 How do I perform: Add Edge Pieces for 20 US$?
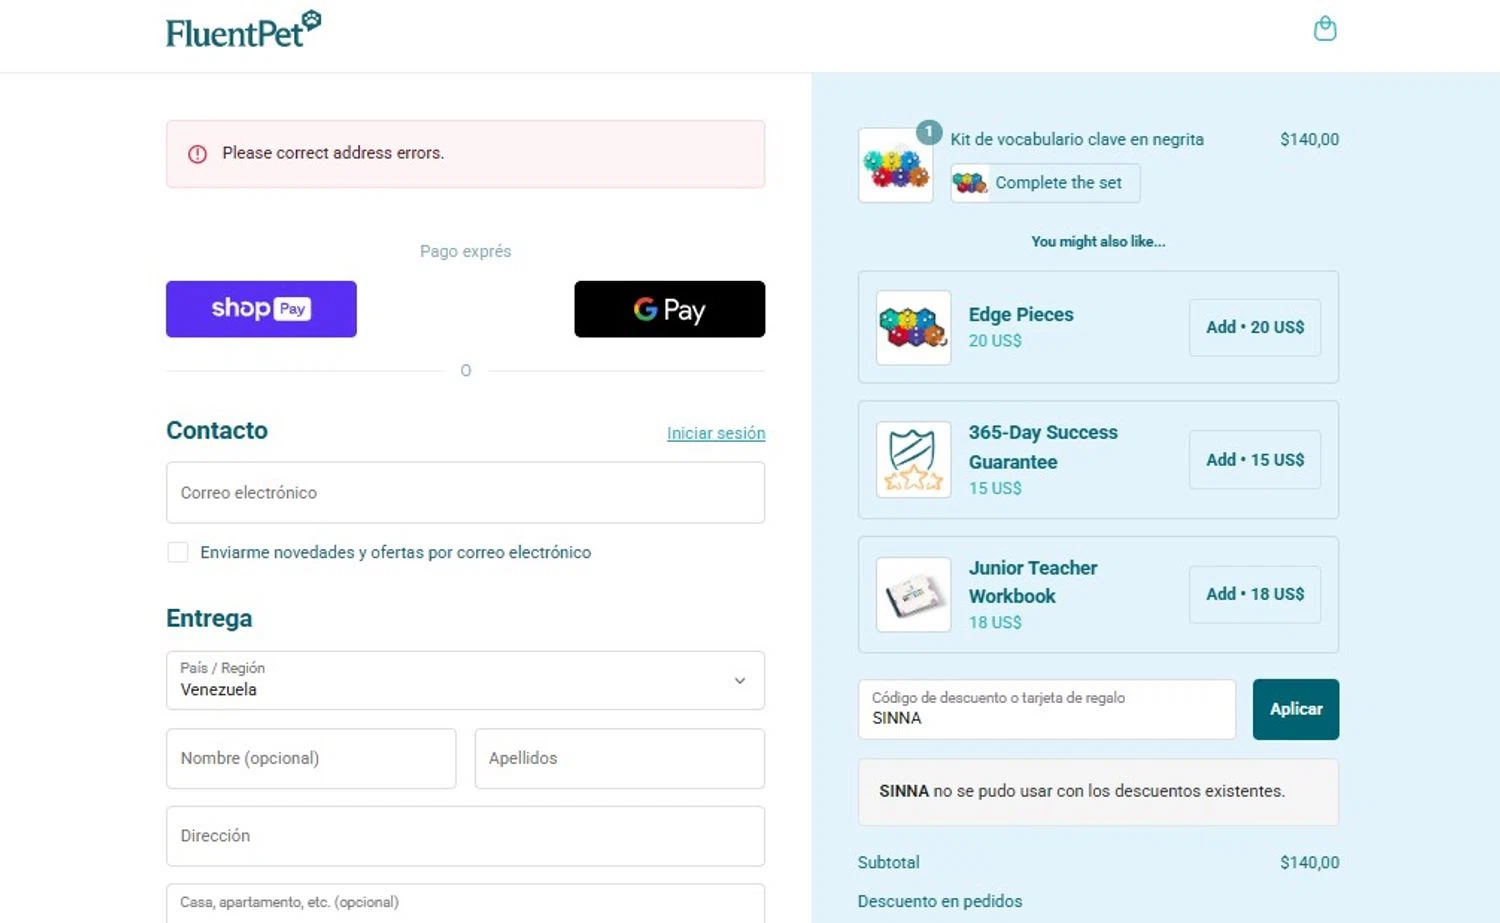pos(1255,327)
